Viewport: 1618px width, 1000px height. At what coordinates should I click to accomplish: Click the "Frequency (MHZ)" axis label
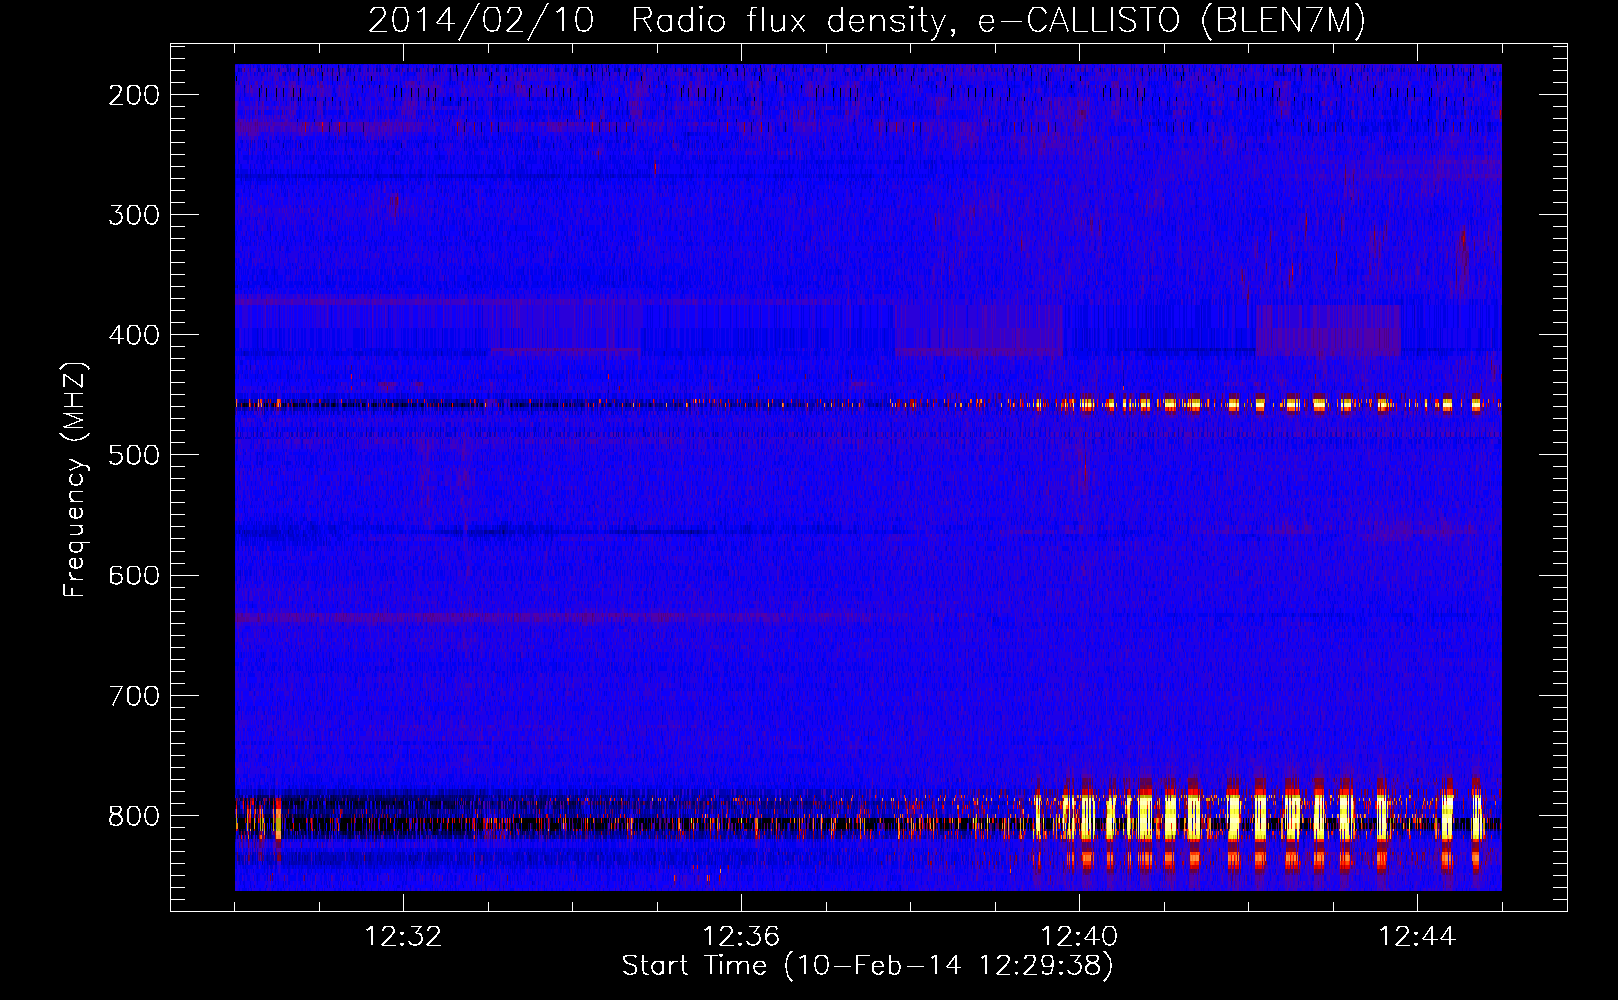click(x=76, y=480)
